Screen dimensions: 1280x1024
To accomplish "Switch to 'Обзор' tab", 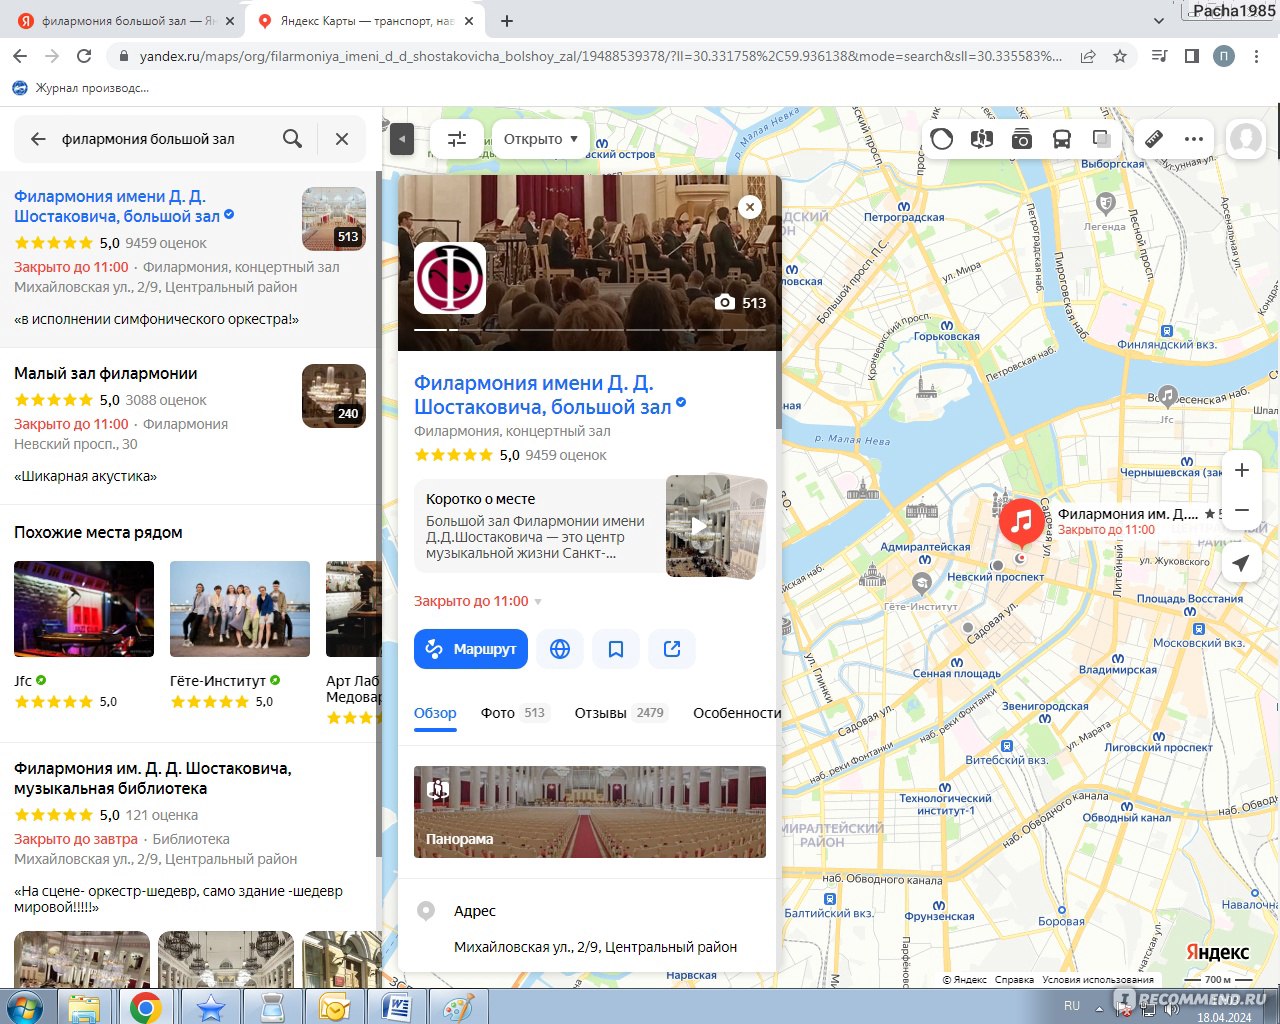I will pyautogui.click(x=435, y=713).
